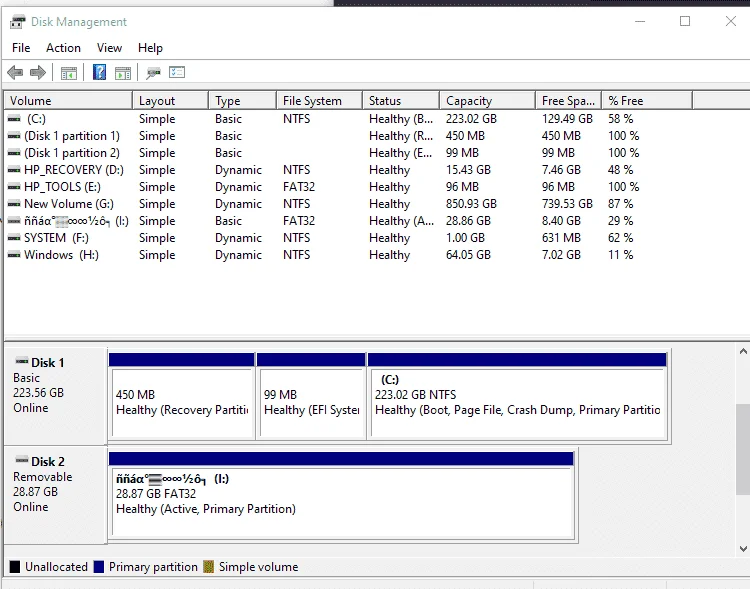Screen dimensions: 750x589
Task: Open the File menu
Action: 21,48
